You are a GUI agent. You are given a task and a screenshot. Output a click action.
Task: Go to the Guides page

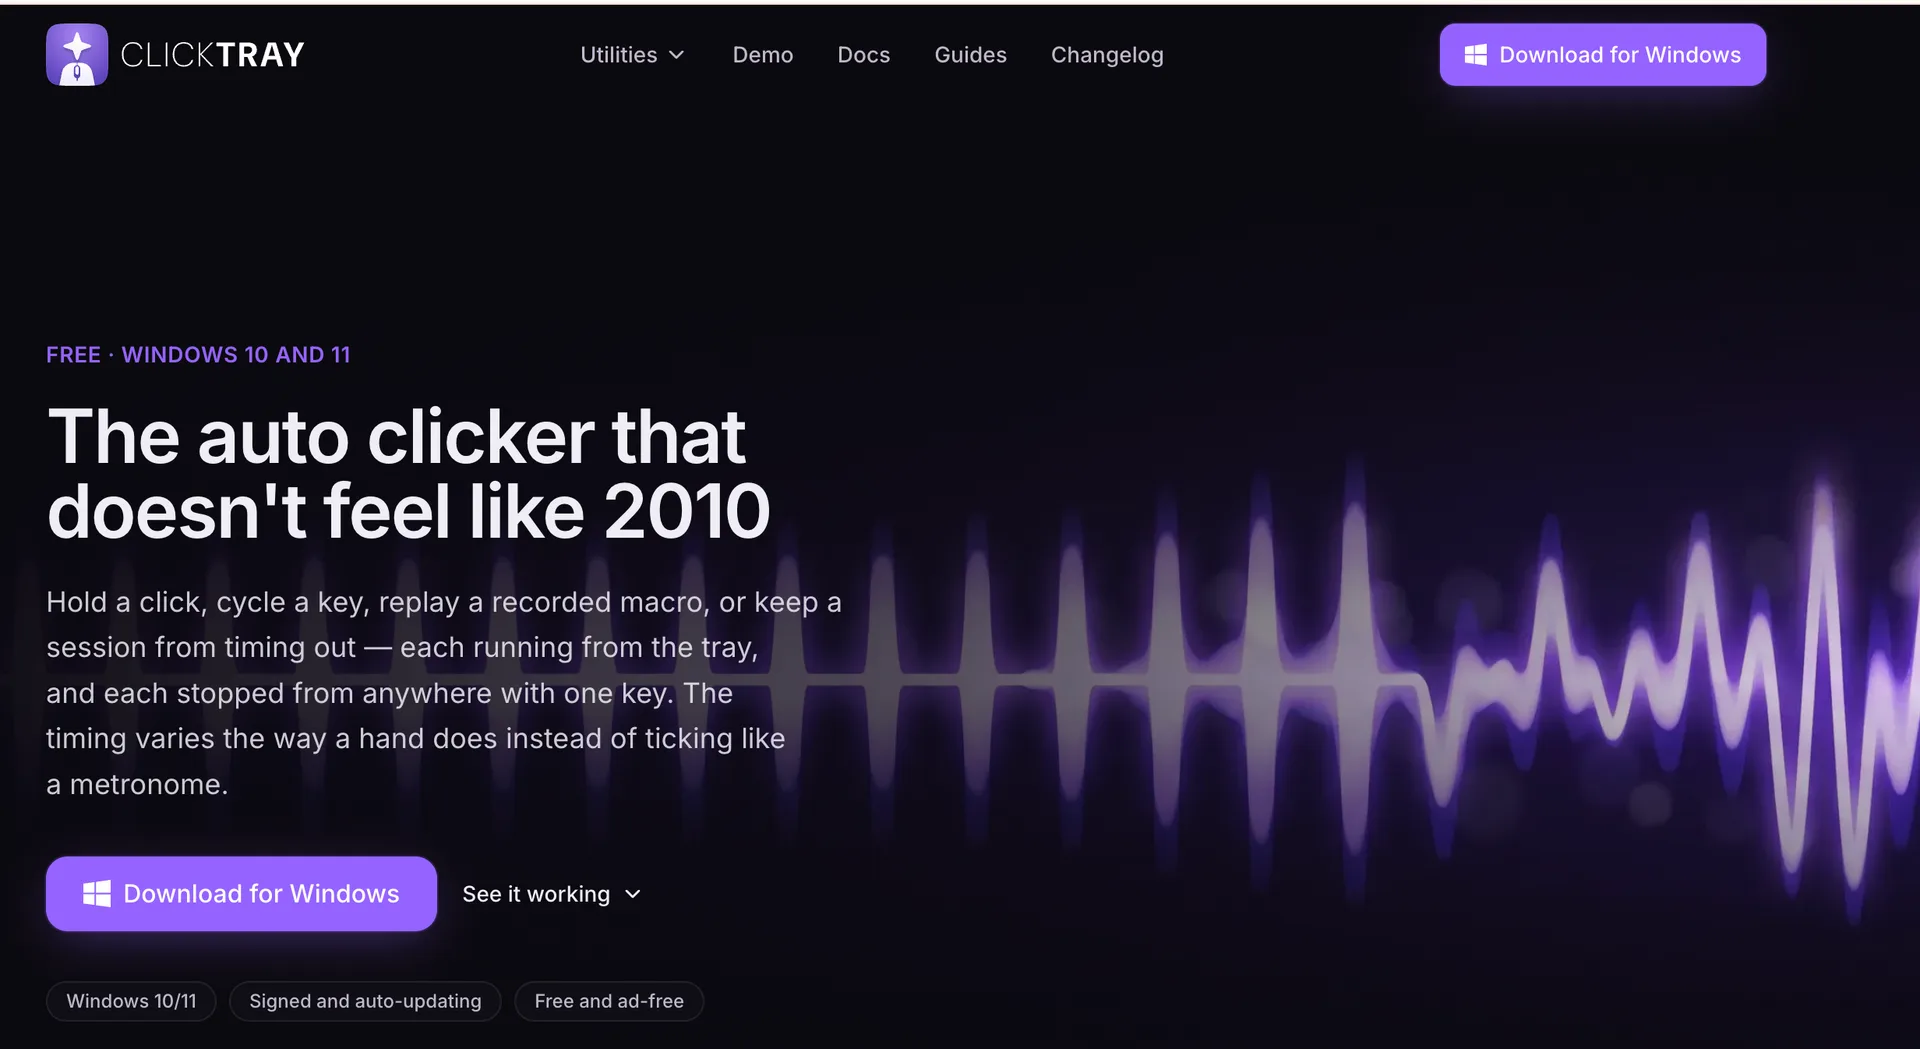point(970,55)
